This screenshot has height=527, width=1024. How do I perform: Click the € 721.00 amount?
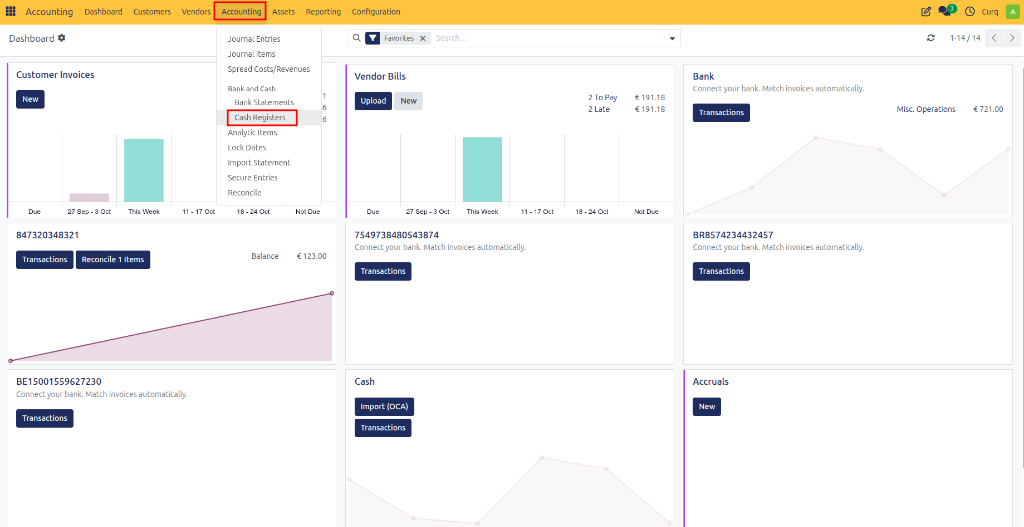988,110
